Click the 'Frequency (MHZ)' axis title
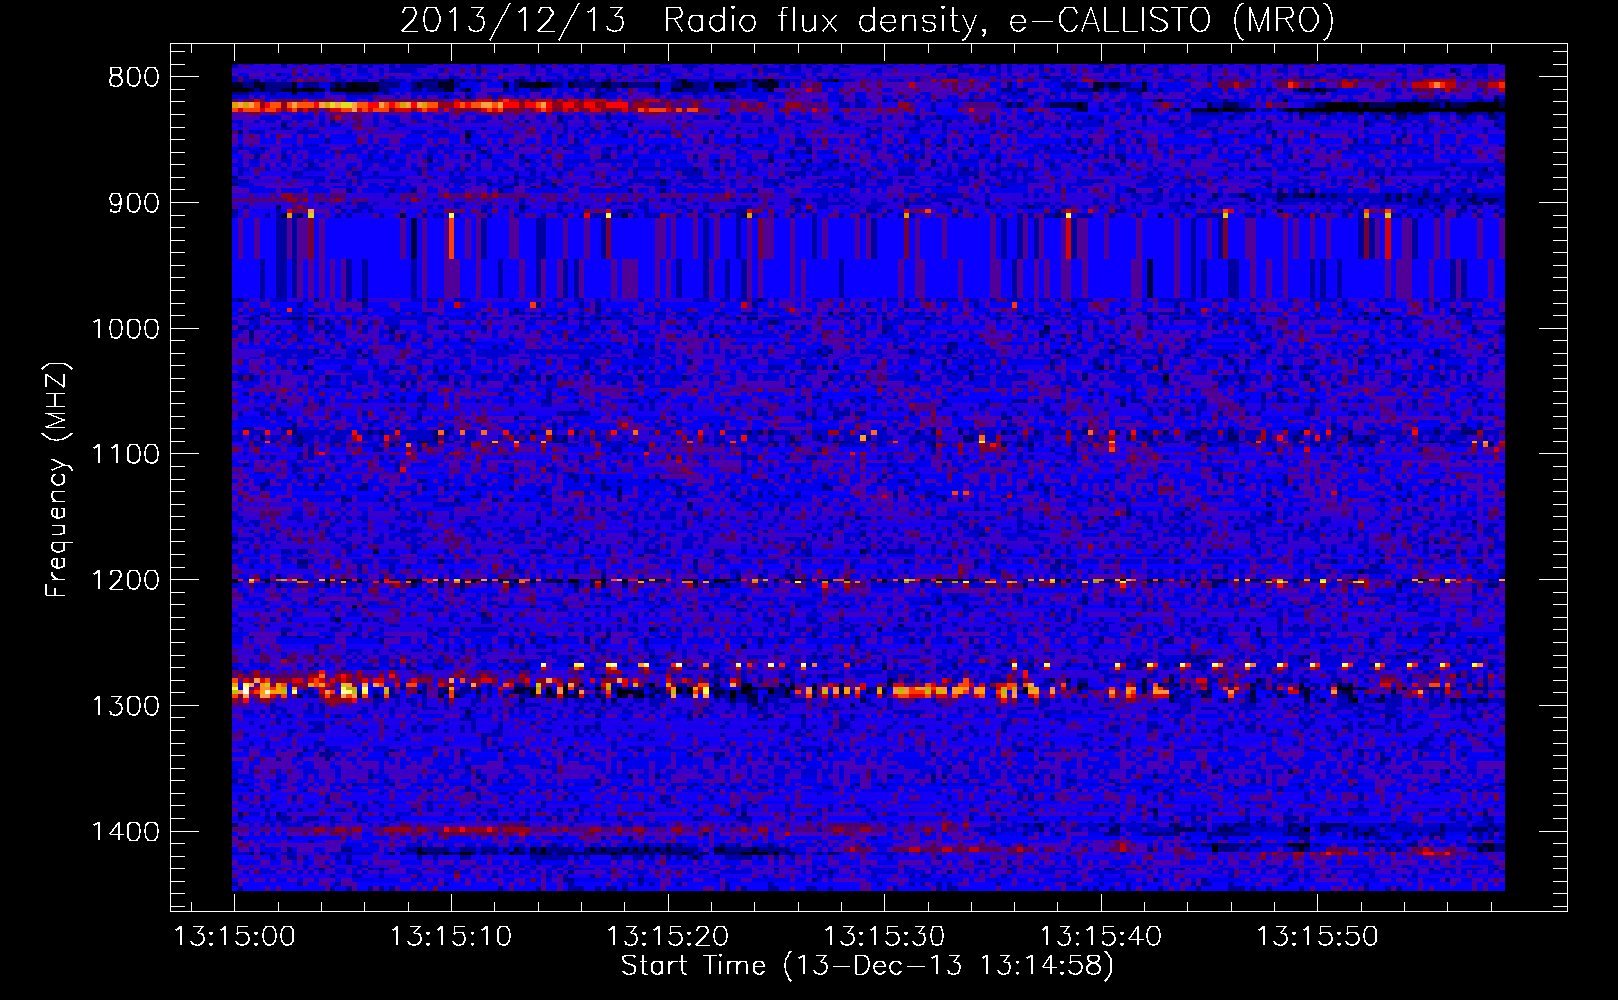The height and width of the screenshot is (1000, 1618). pos(57,480)
